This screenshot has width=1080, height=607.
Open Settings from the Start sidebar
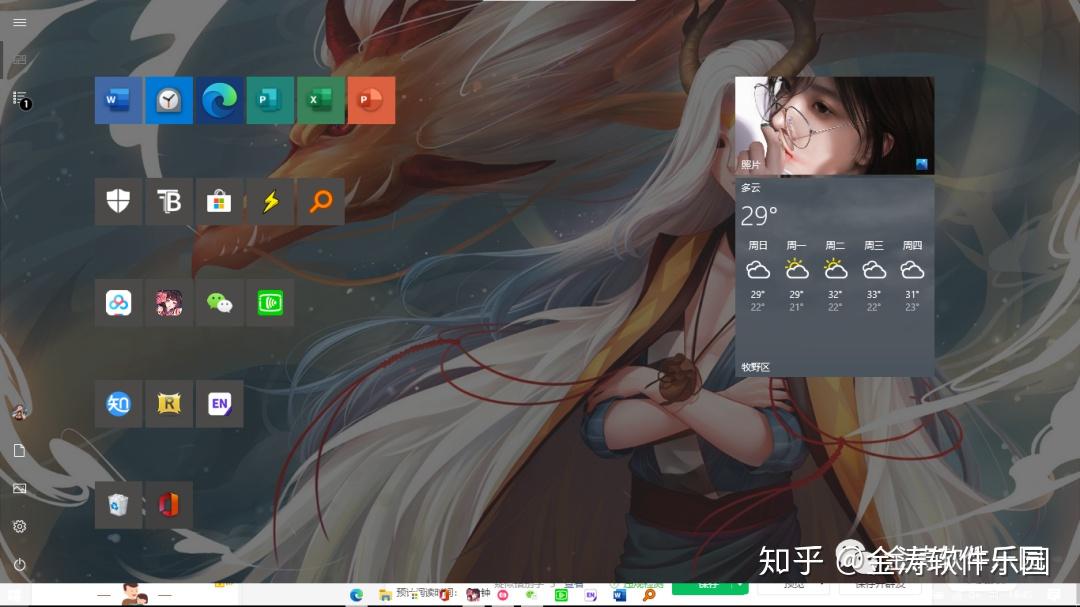(19, 526)
